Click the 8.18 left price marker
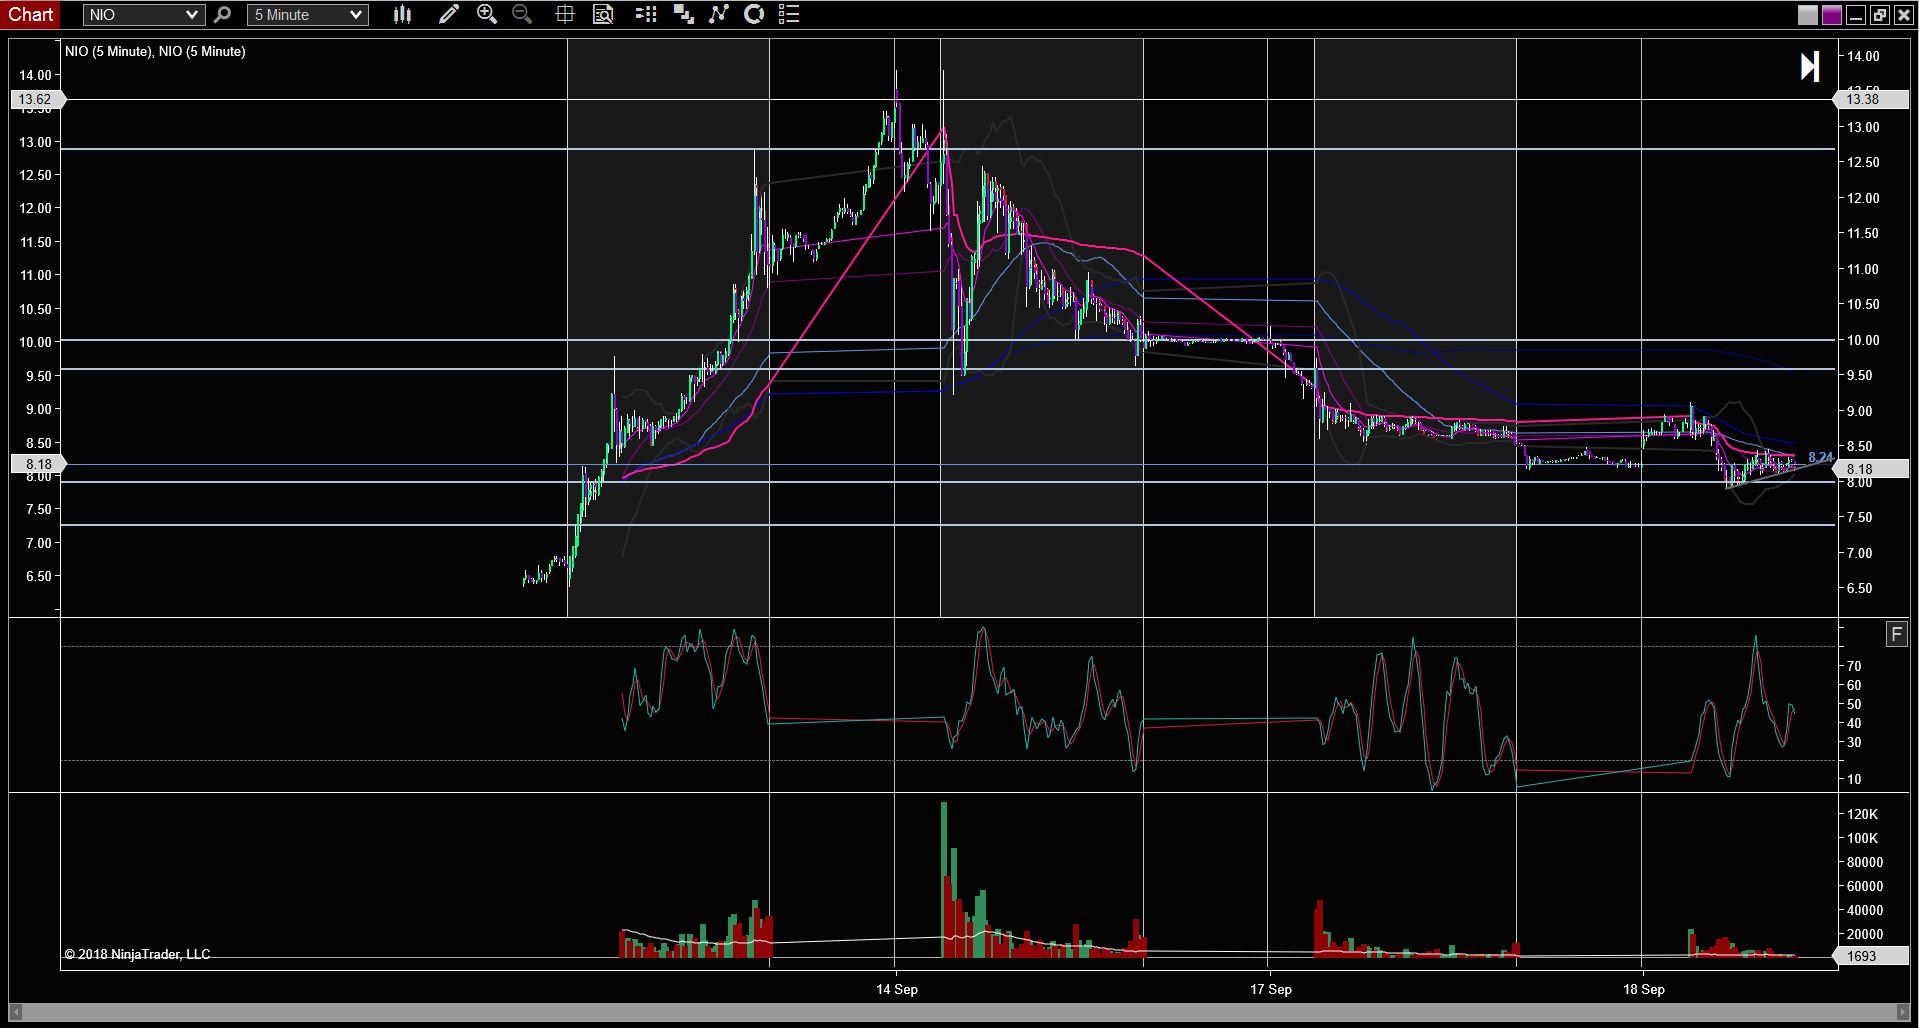 pyautogui.click(x=38, y=464)
